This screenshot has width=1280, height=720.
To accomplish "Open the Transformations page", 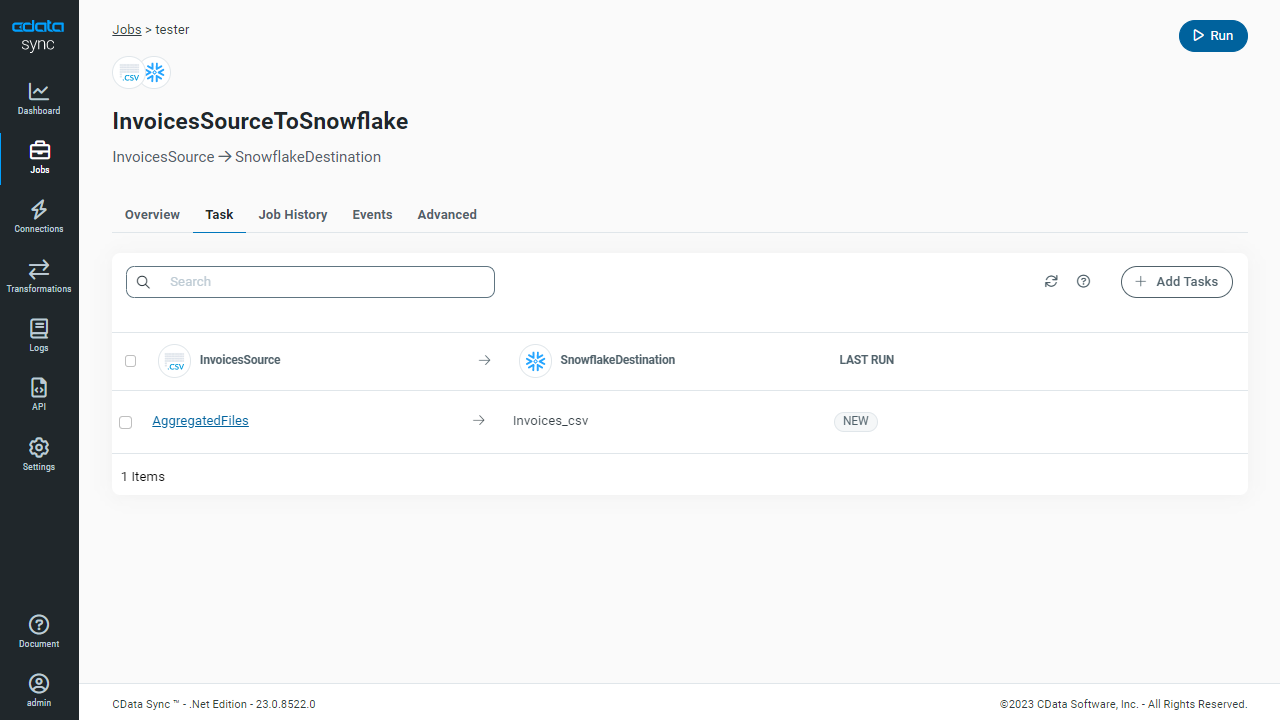I will pyautogui.click(x=39, y=276).
